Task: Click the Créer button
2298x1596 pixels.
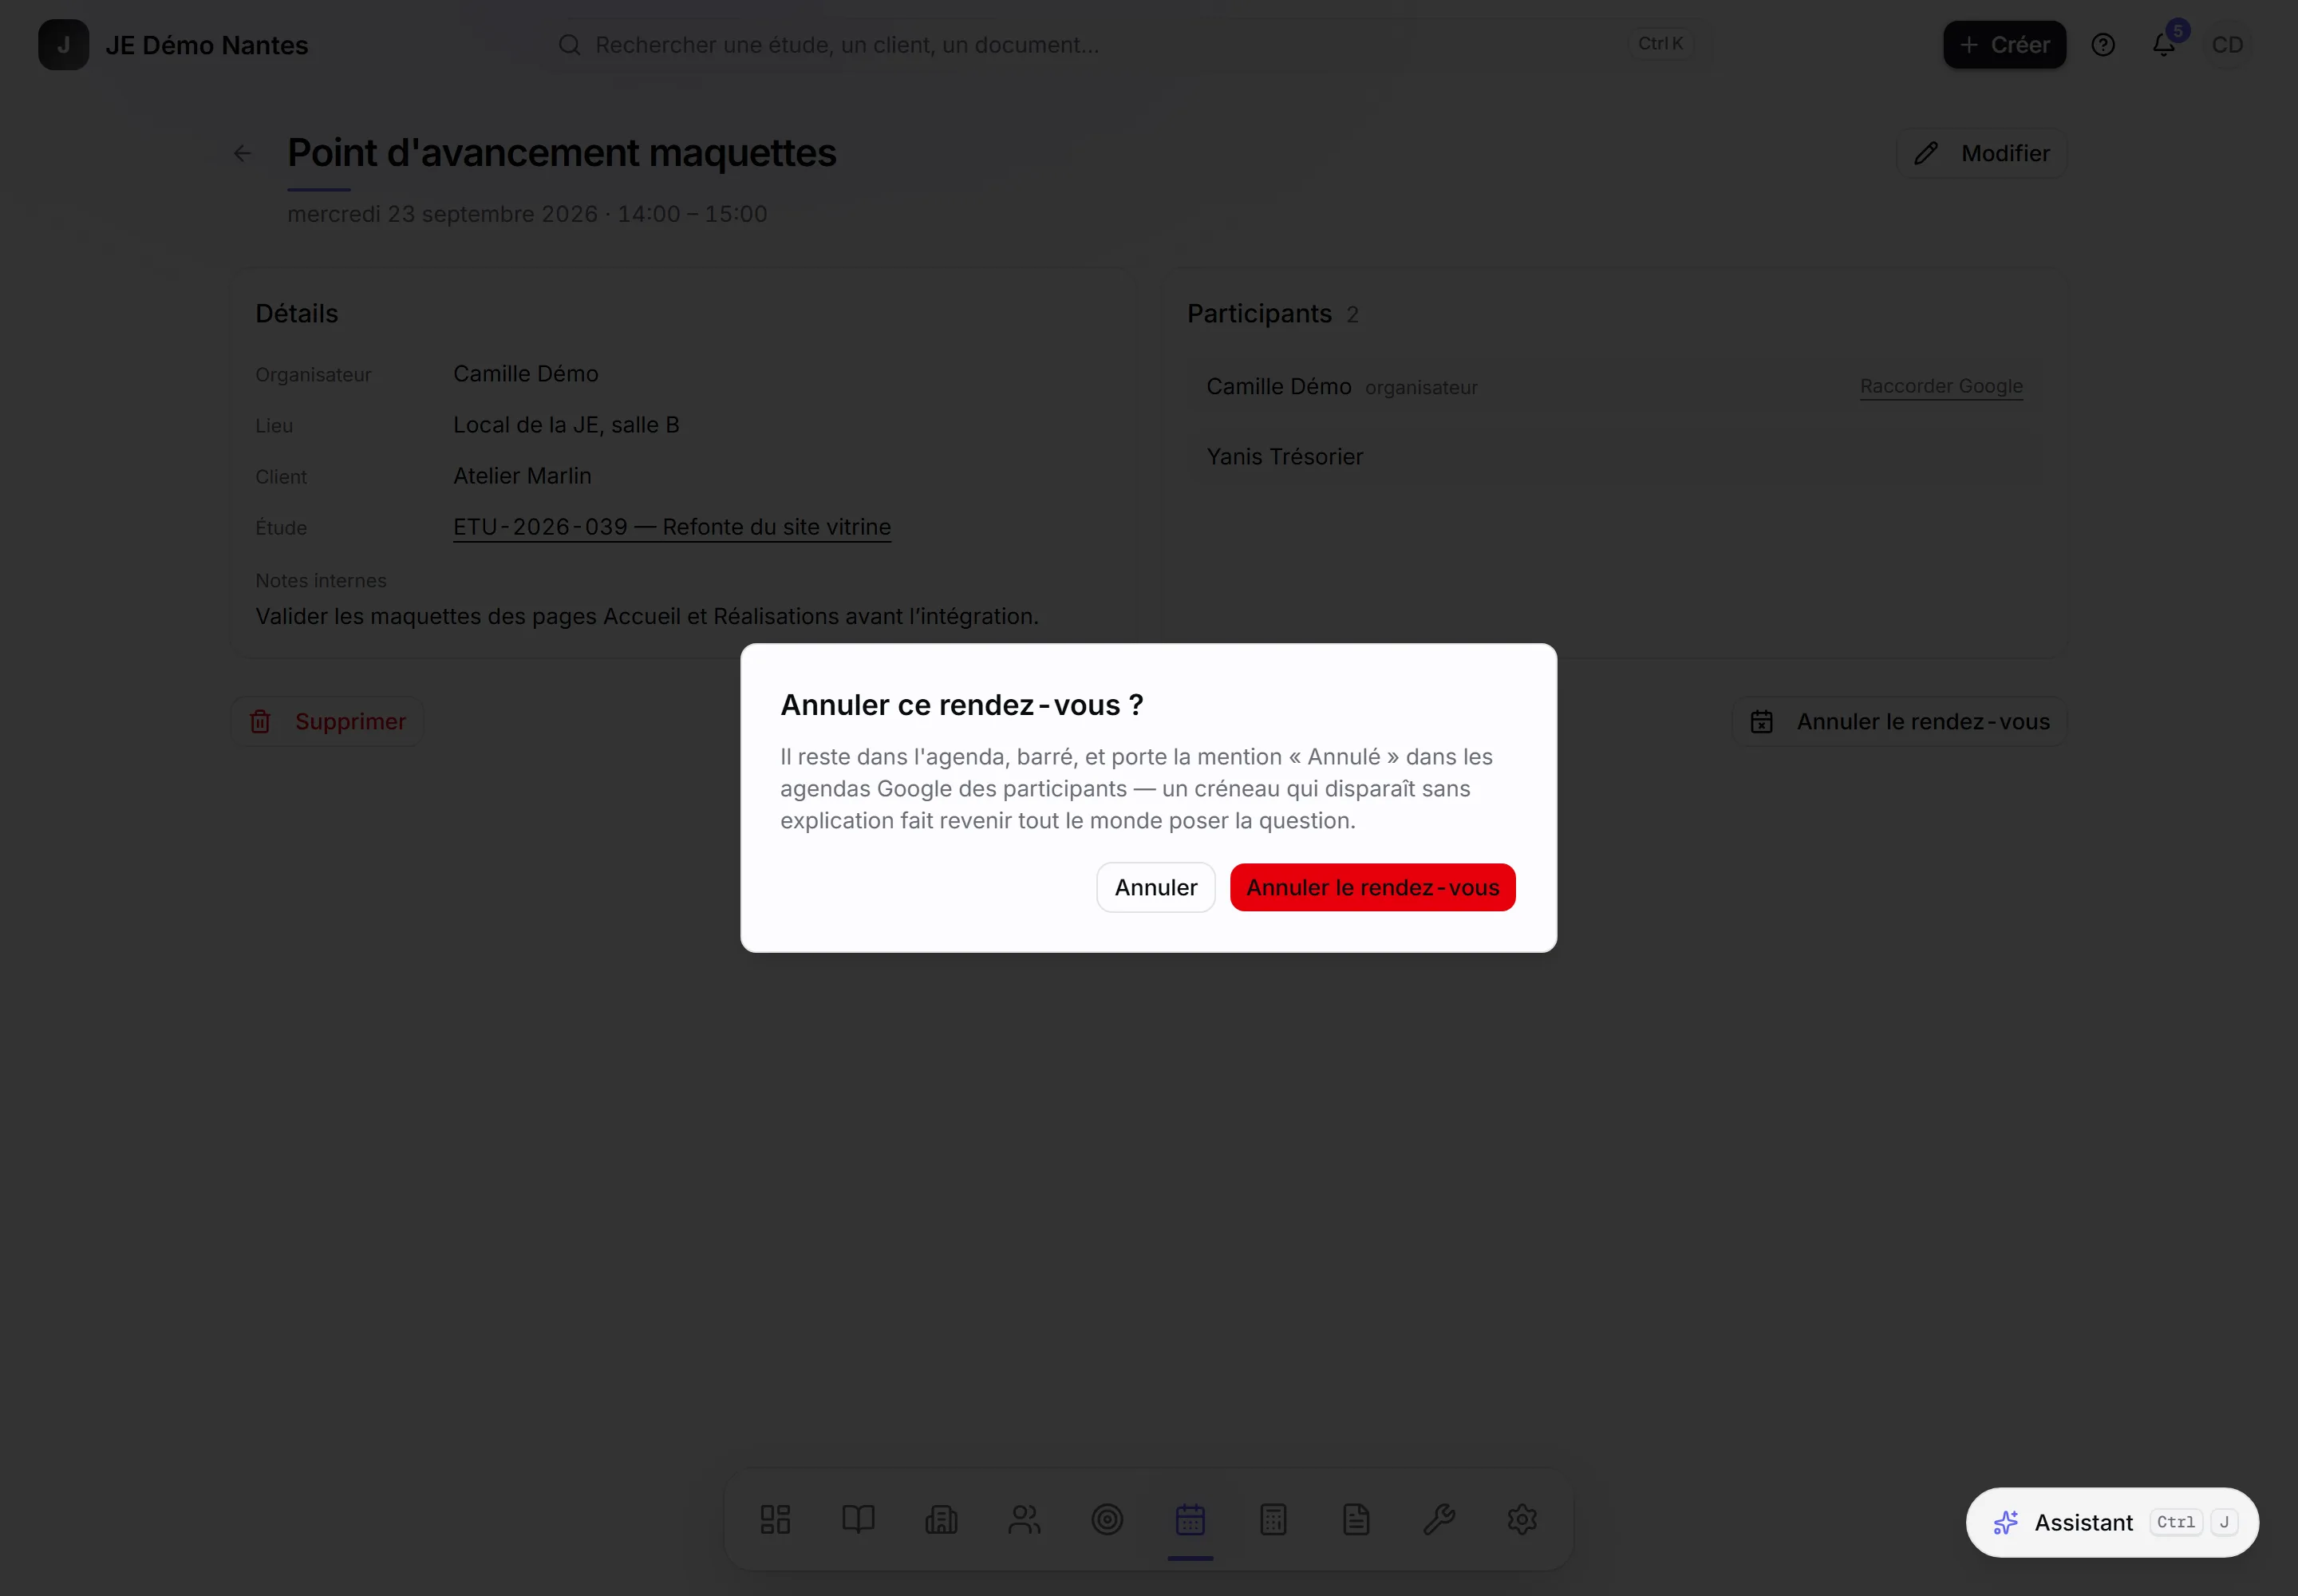Action: click(x=2004, y=45)
